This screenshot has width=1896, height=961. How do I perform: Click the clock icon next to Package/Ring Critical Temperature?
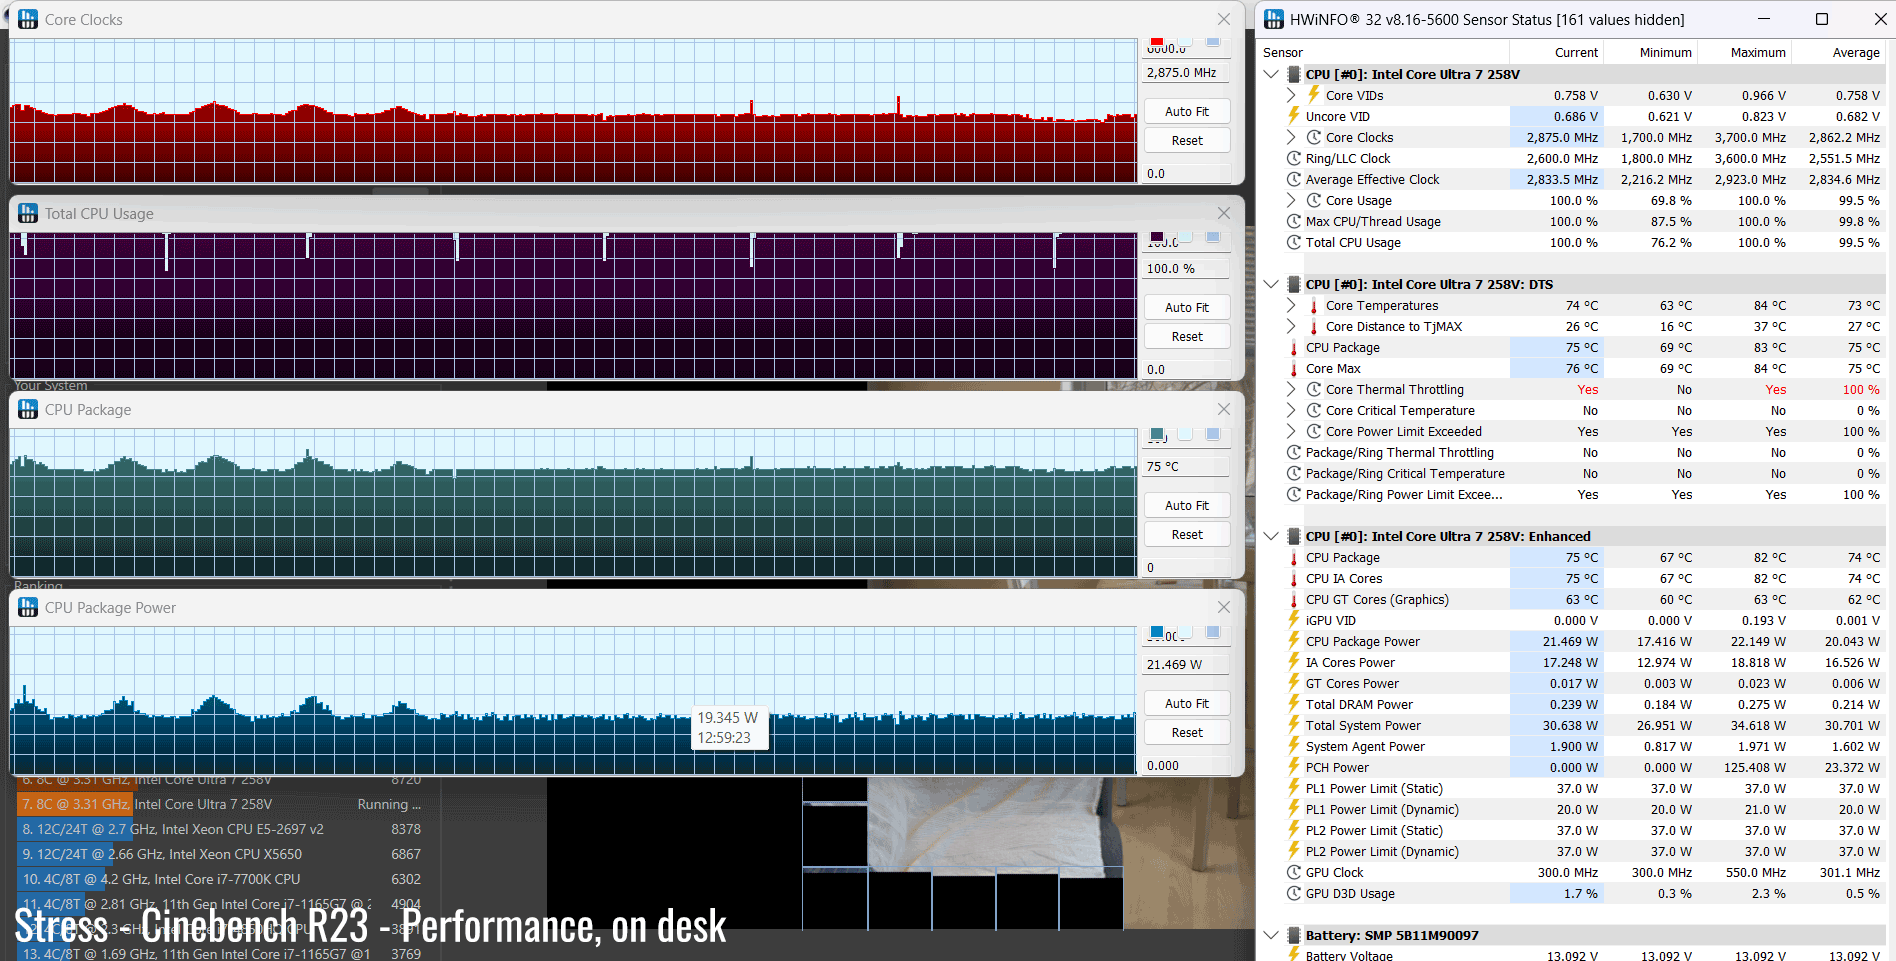pos(1294,473)
